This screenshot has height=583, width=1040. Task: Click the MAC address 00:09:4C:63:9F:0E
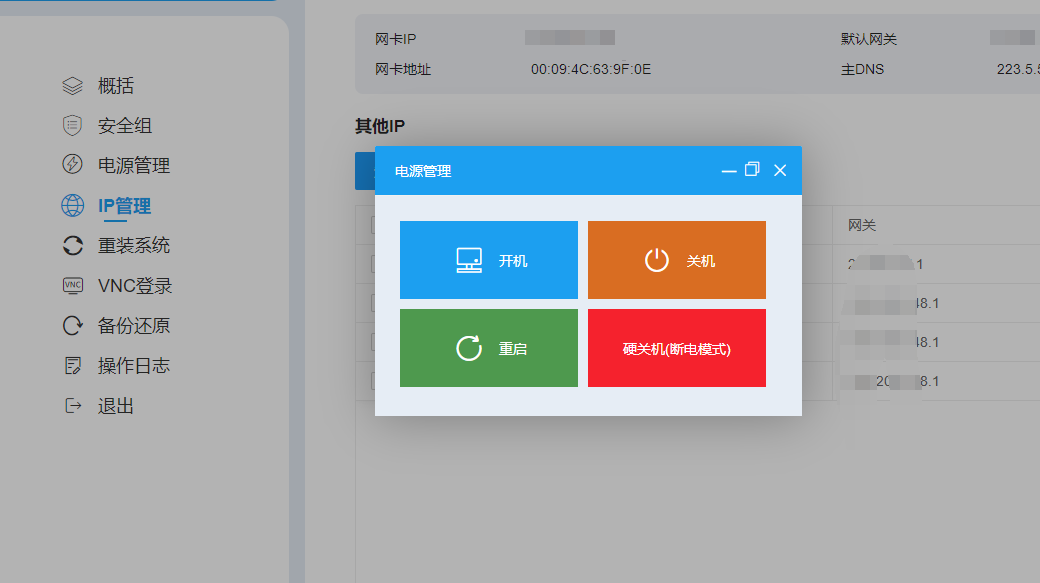[590, 69]
